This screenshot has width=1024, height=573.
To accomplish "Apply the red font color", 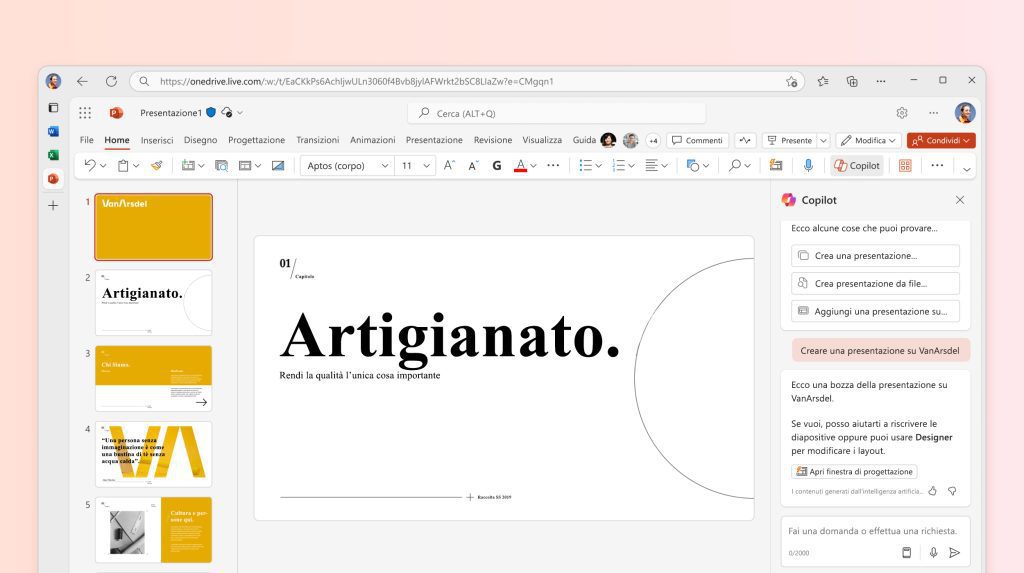I will pyautogui.click(x=520, y=165).
